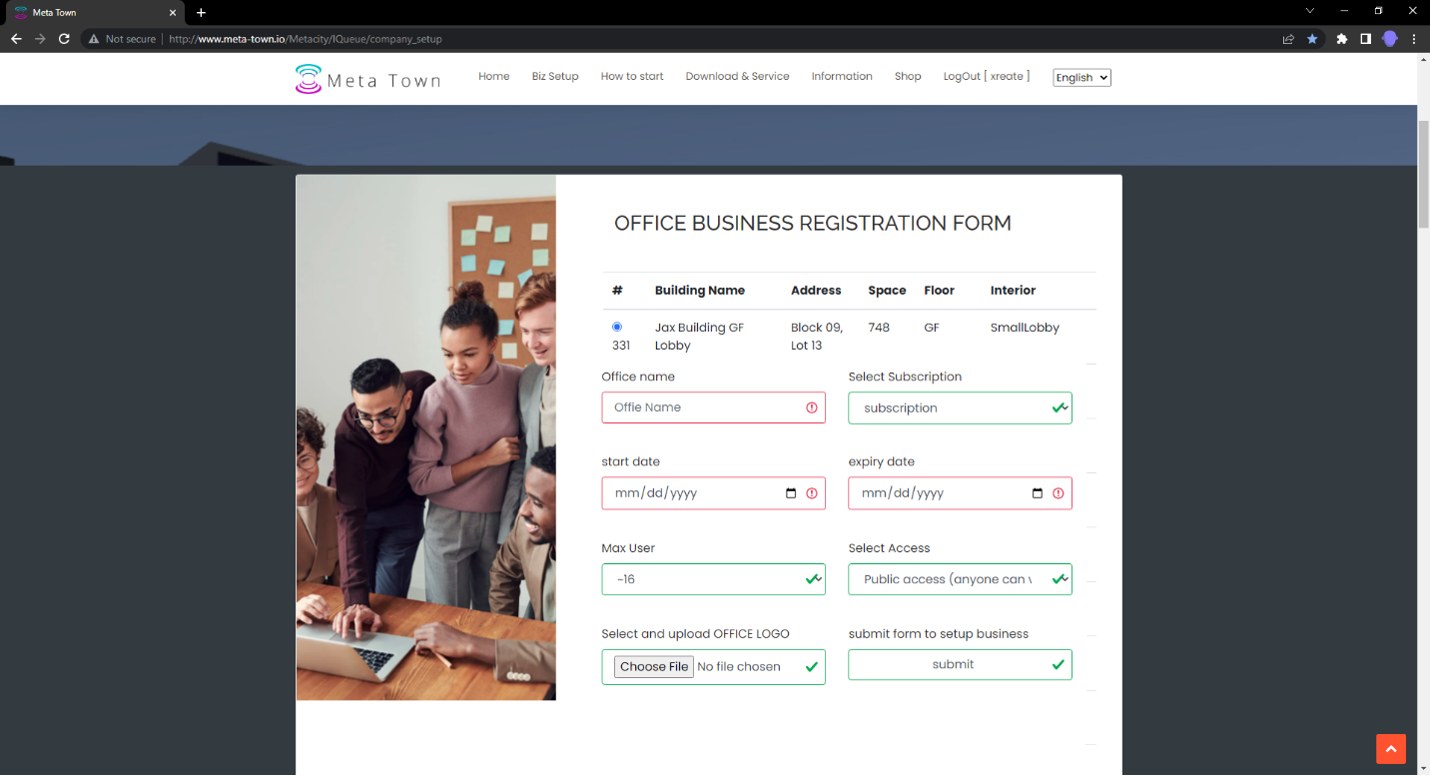Click the Meta Town logo
The height and width of the screenshot is (779, 1430).
click(367, 79)
